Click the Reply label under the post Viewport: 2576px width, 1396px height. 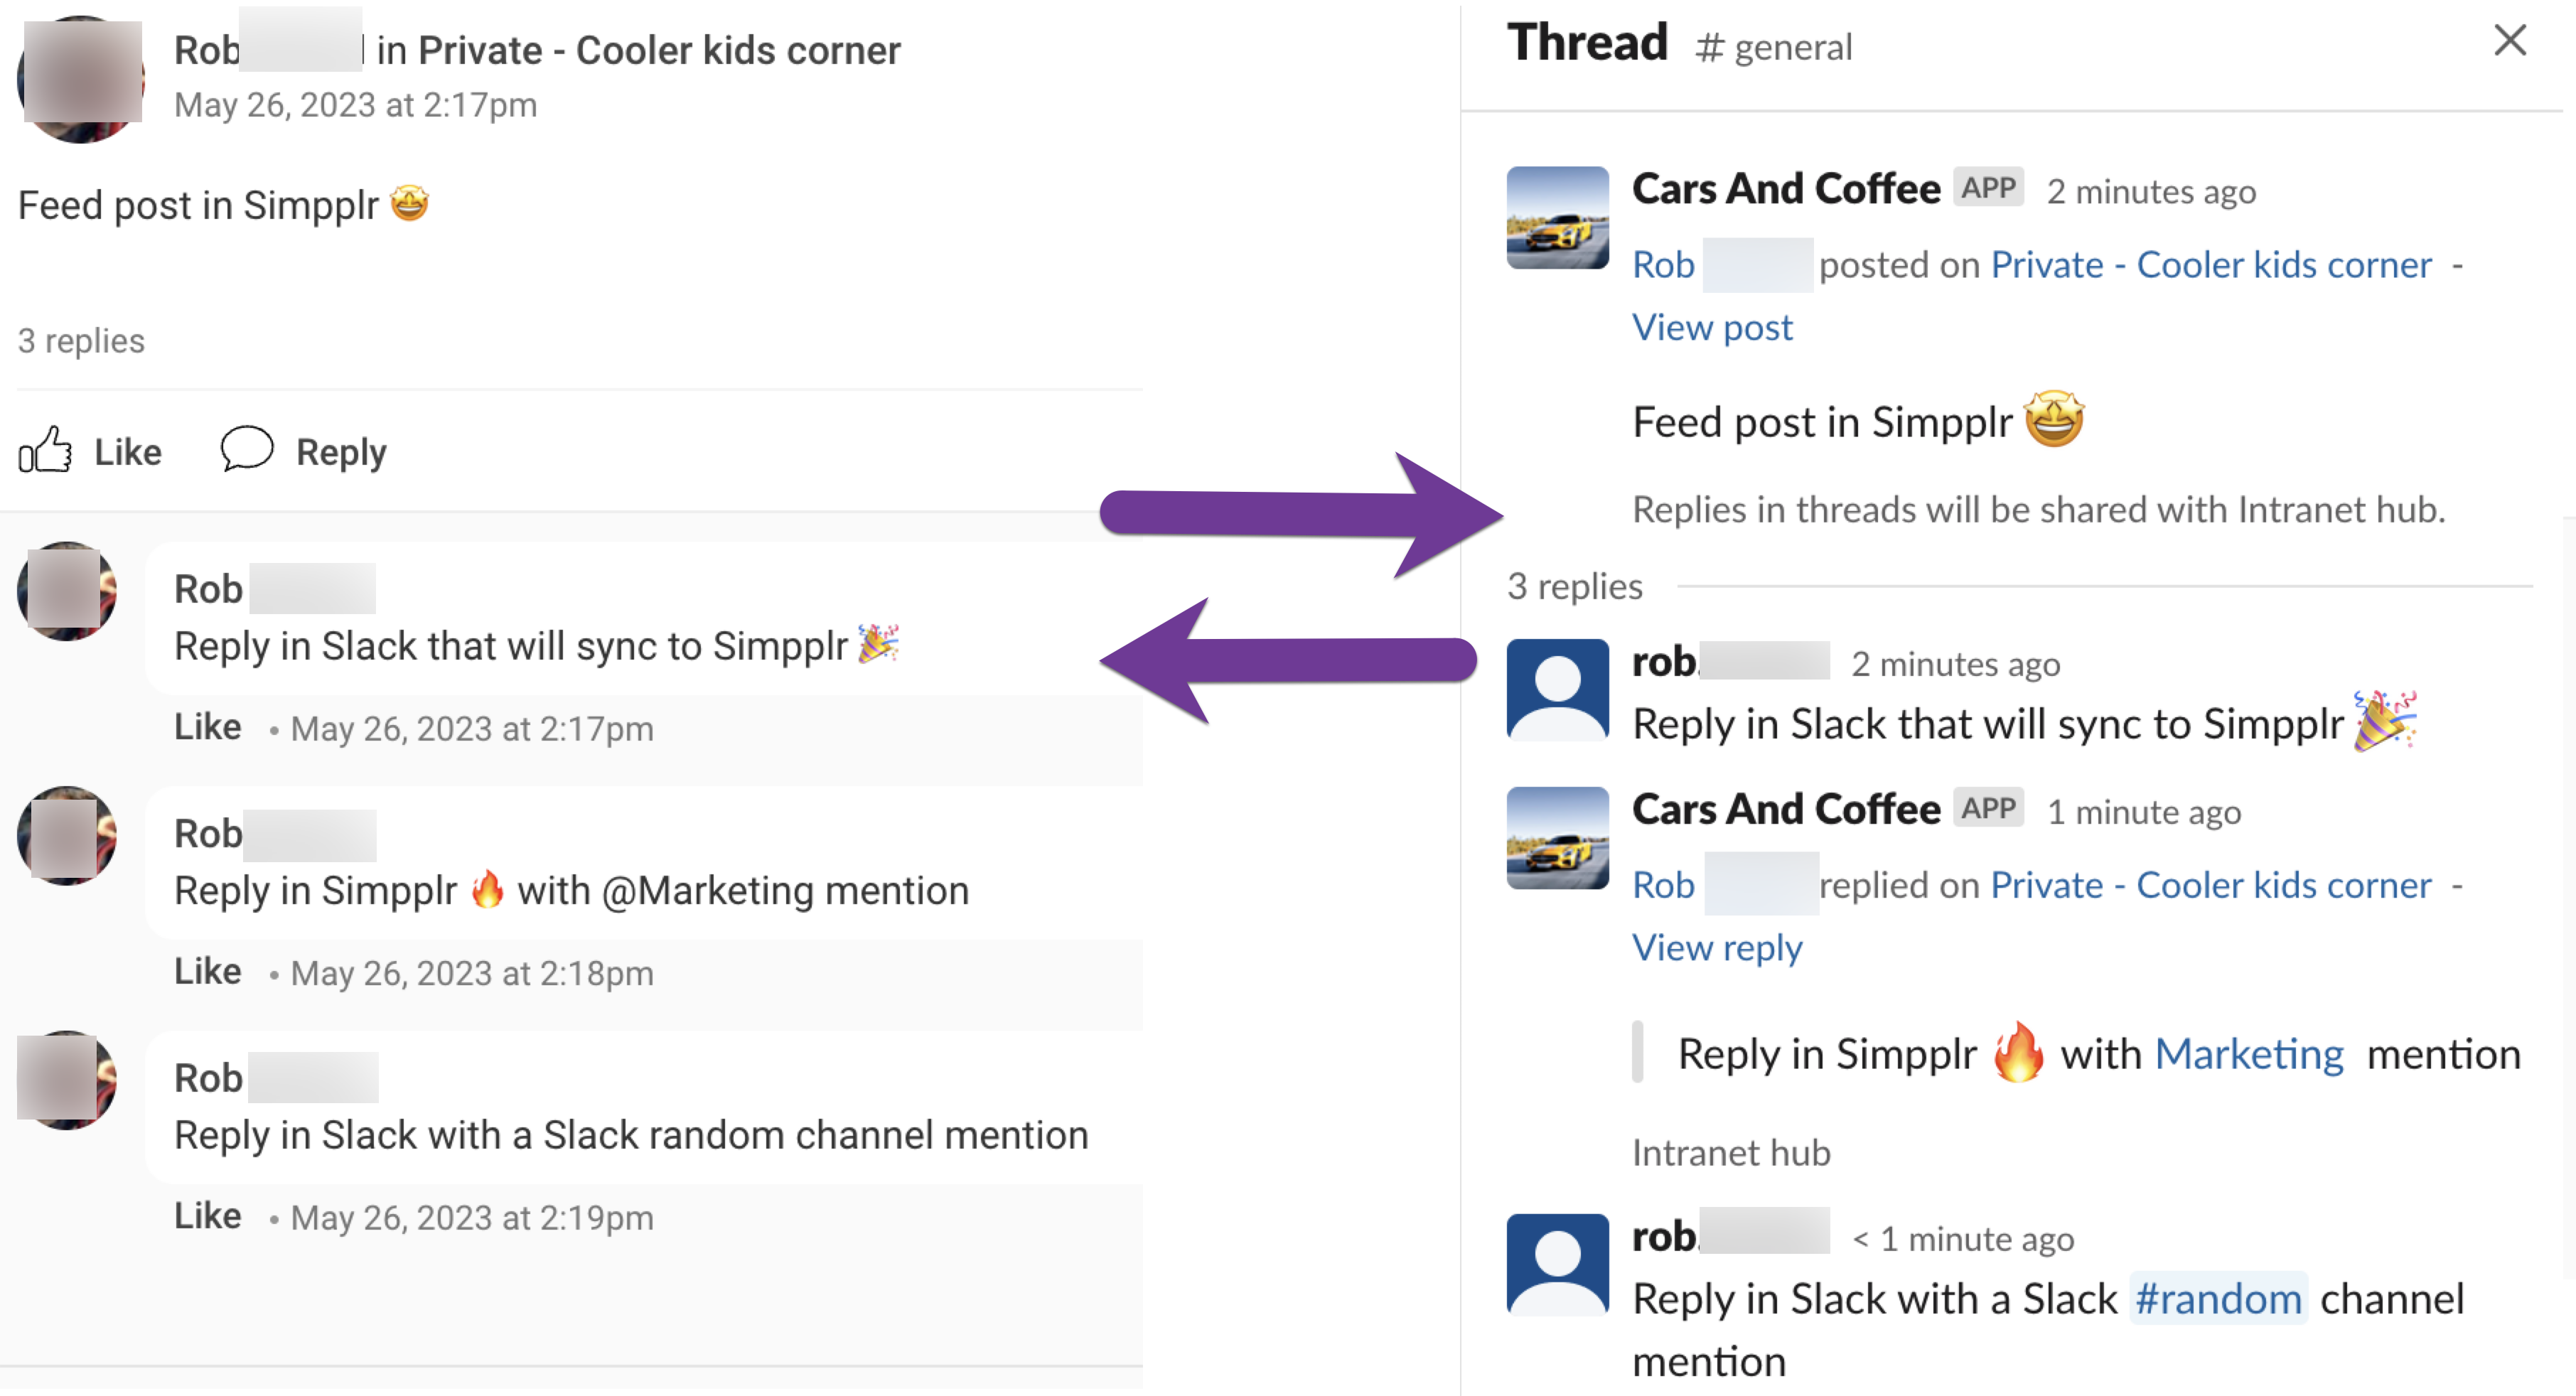(x=341, y=452)
